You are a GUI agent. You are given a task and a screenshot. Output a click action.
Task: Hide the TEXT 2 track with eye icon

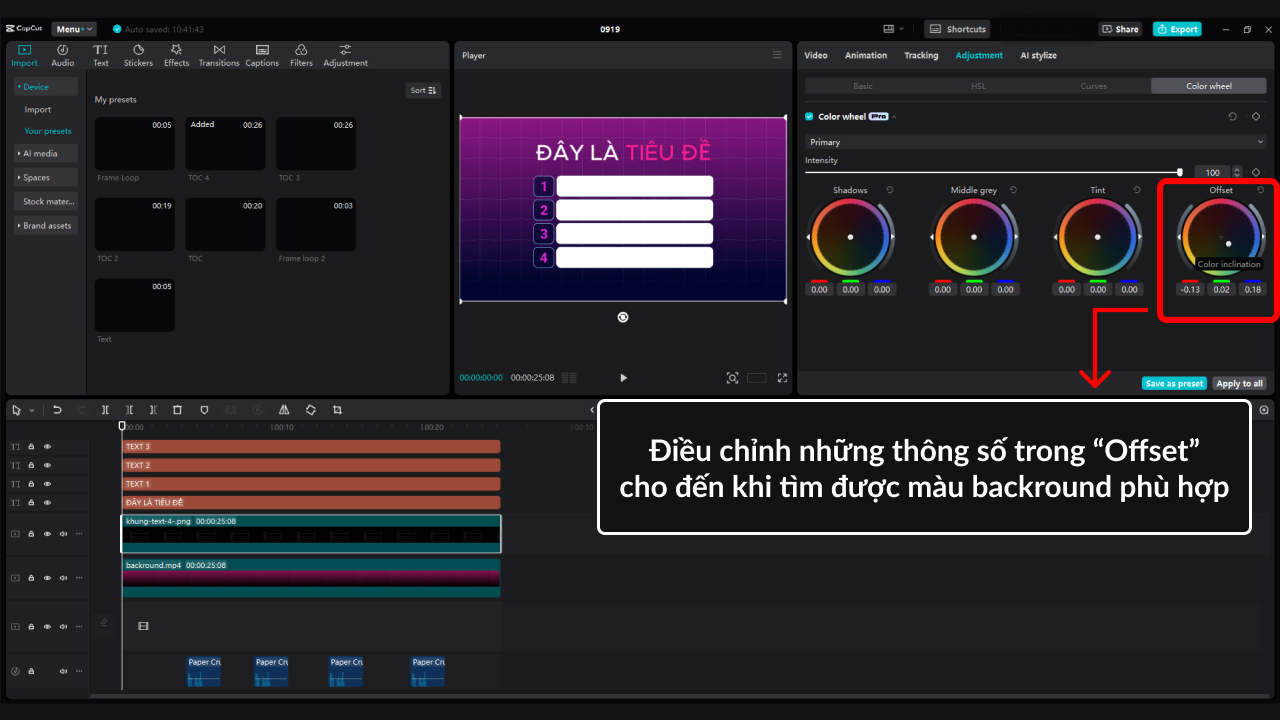pos(47,465)
